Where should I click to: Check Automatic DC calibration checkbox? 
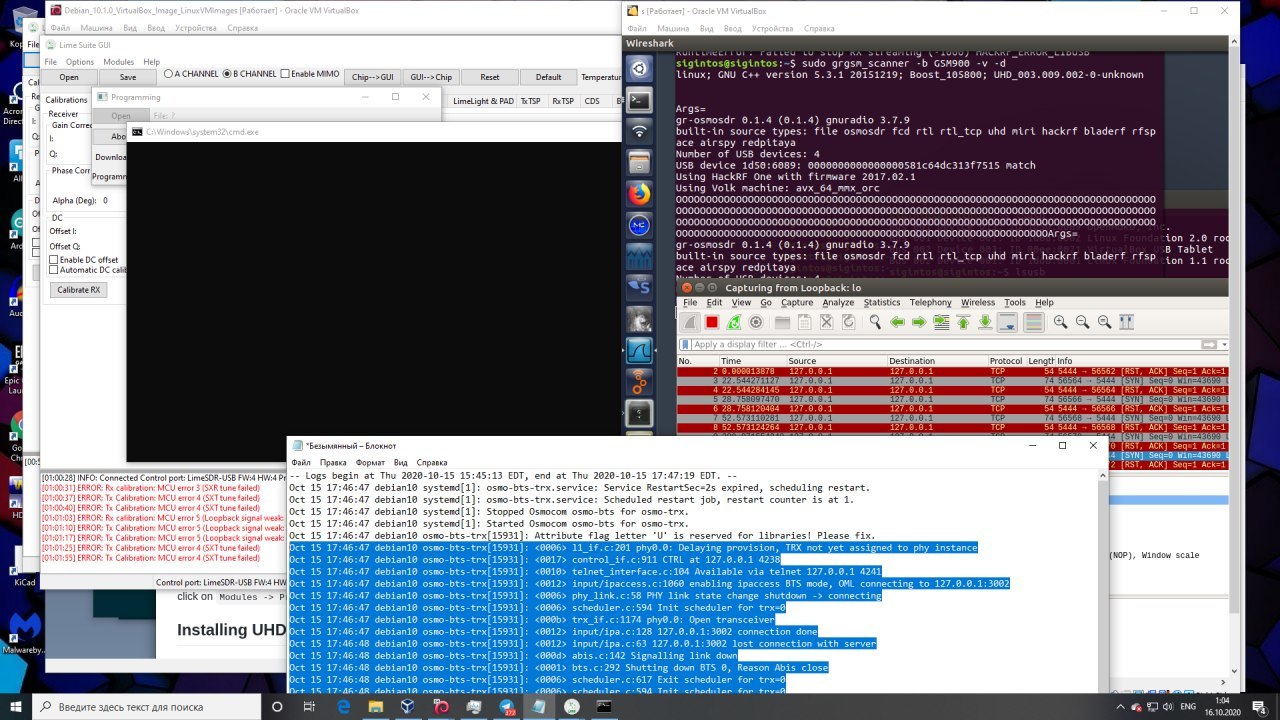pyautogui.click(x=54, y=270)
